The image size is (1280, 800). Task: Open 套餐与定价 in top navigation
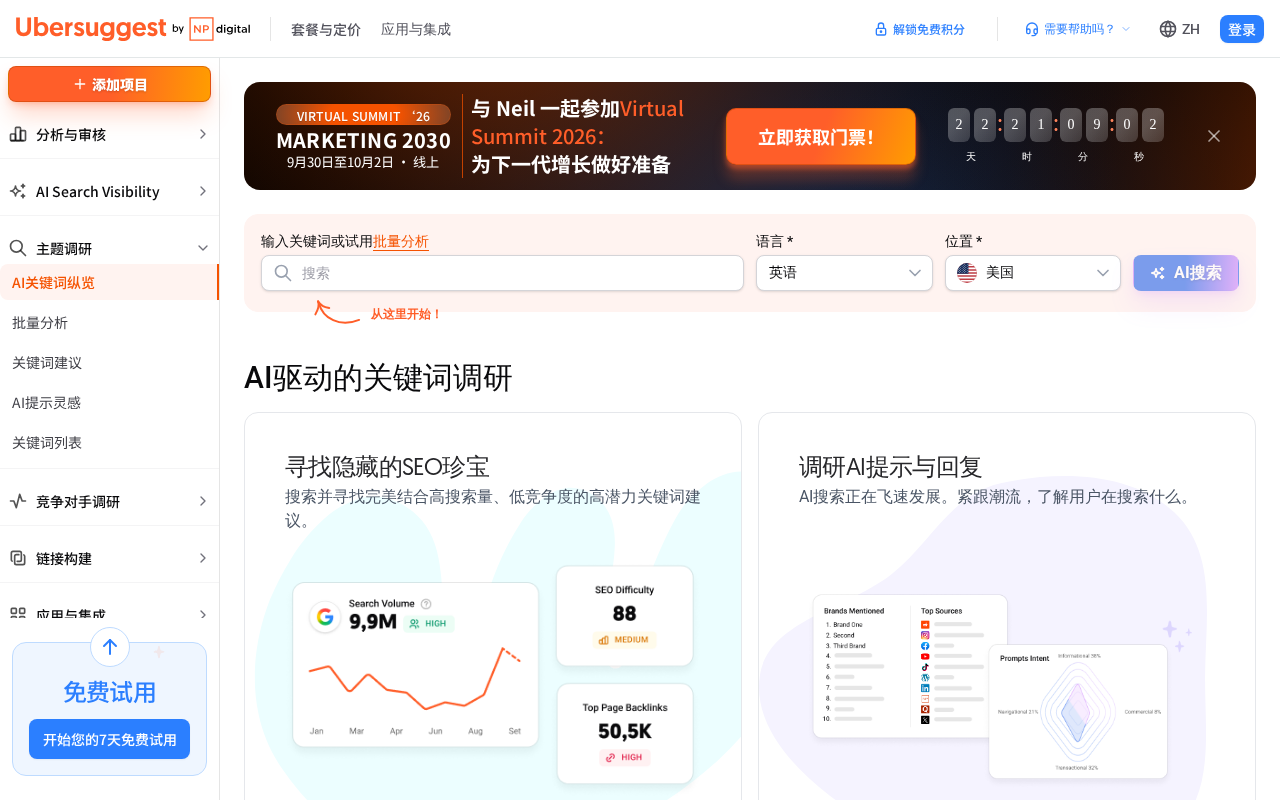pos(326,29)
